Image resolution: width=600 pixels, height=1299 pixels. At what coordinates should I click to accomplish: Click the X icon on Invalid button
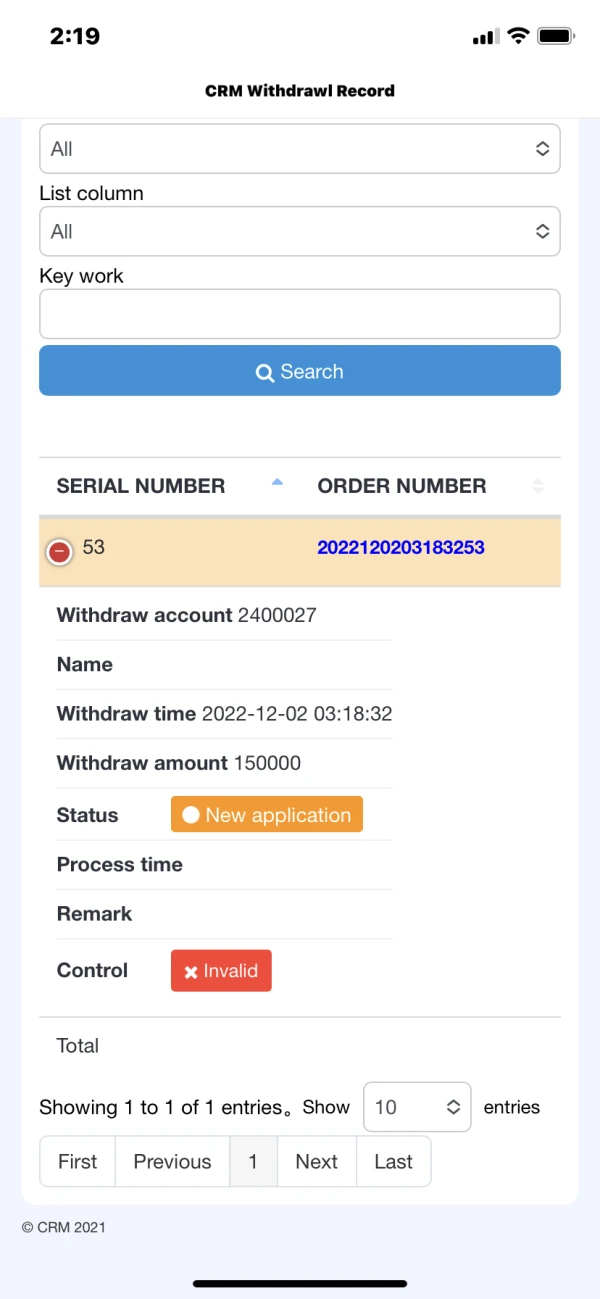pyautogui.click(x=191, y=972)
